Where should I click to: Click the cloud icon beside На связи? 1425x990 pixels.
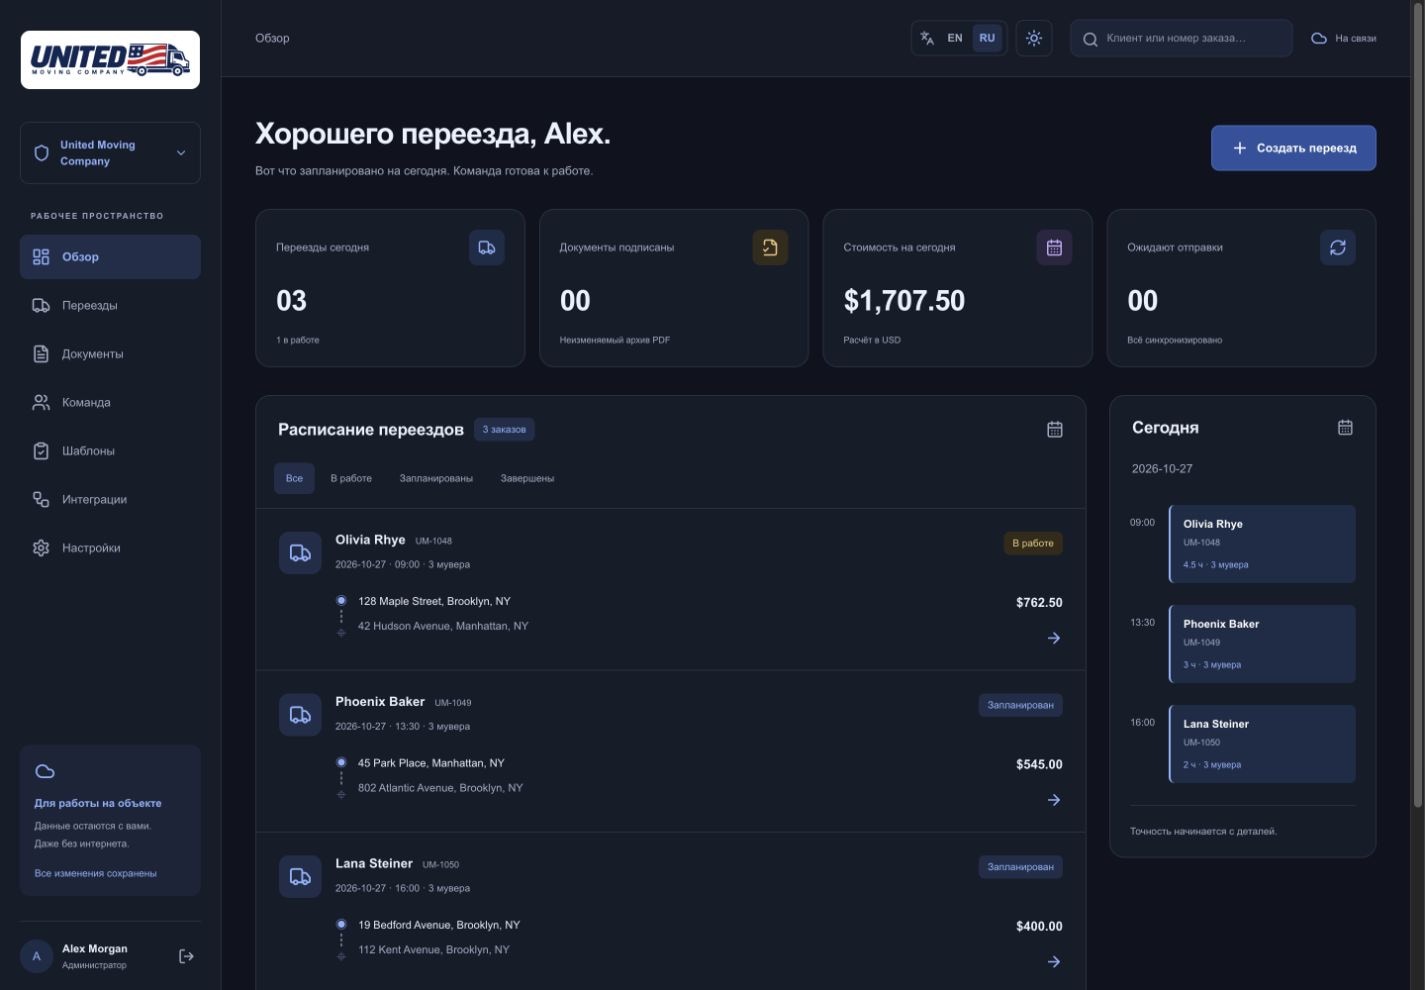(x=1319, y=38)
